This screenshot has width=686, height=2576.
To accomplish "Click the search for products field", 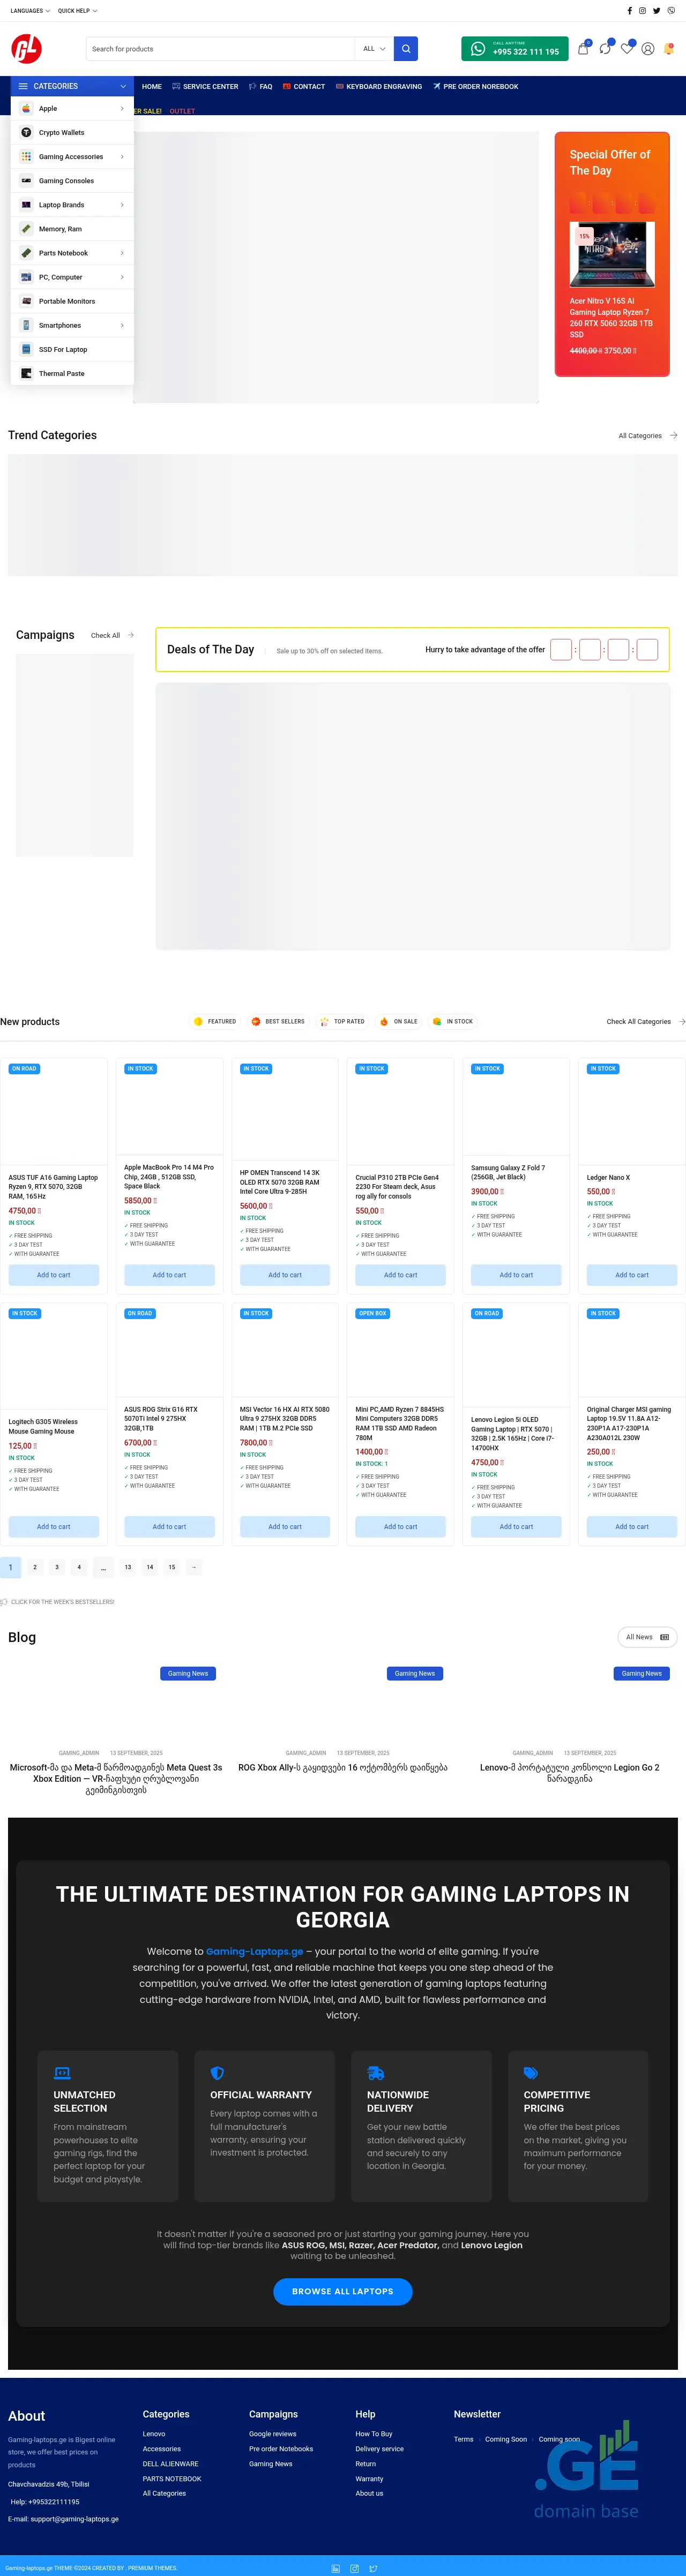I will [220, 49].
